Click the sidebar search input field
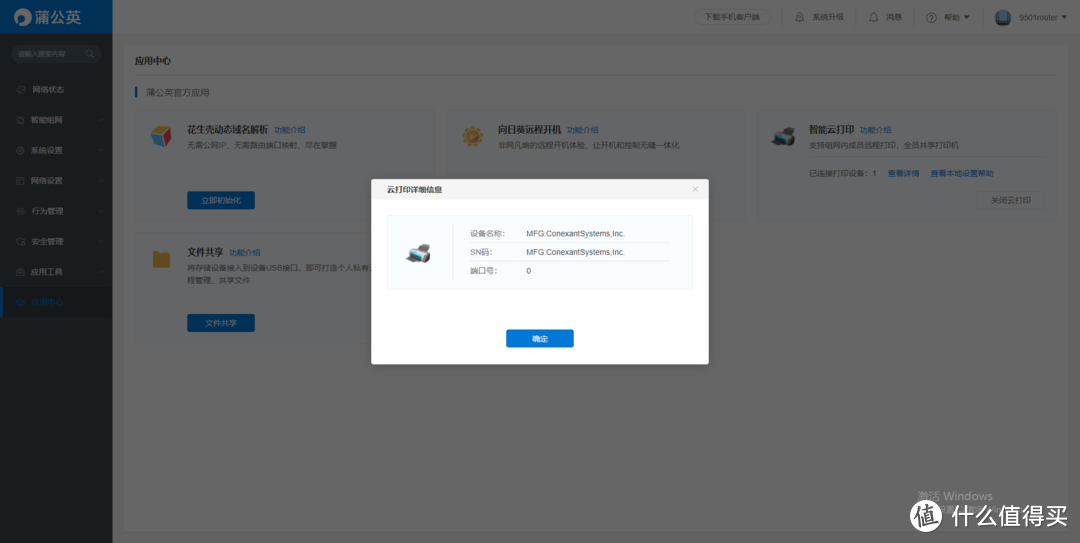The height and width of the screenshot is (543, 1080). click(56, 54)
